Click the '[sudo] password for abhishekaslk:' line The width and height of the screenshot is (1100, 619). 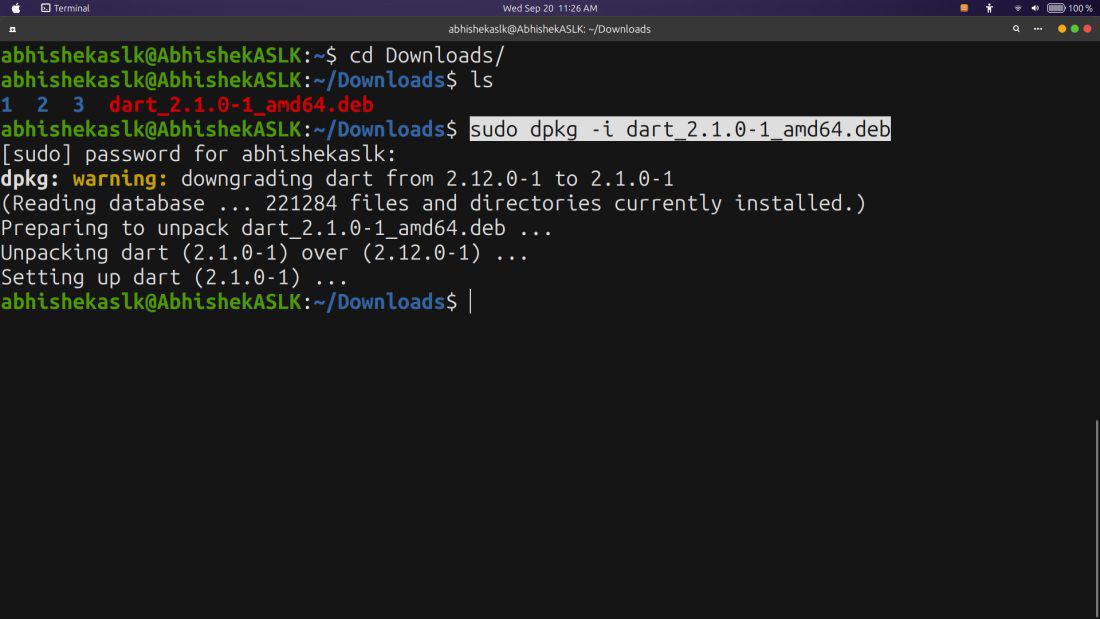[x=199, y=154]
